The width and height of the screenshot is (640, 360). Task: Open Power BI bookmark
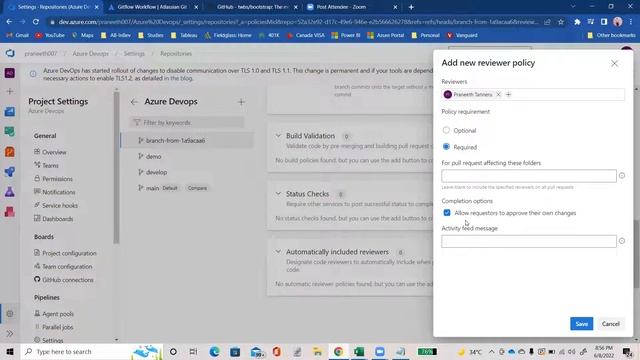(x=346, y=36)
